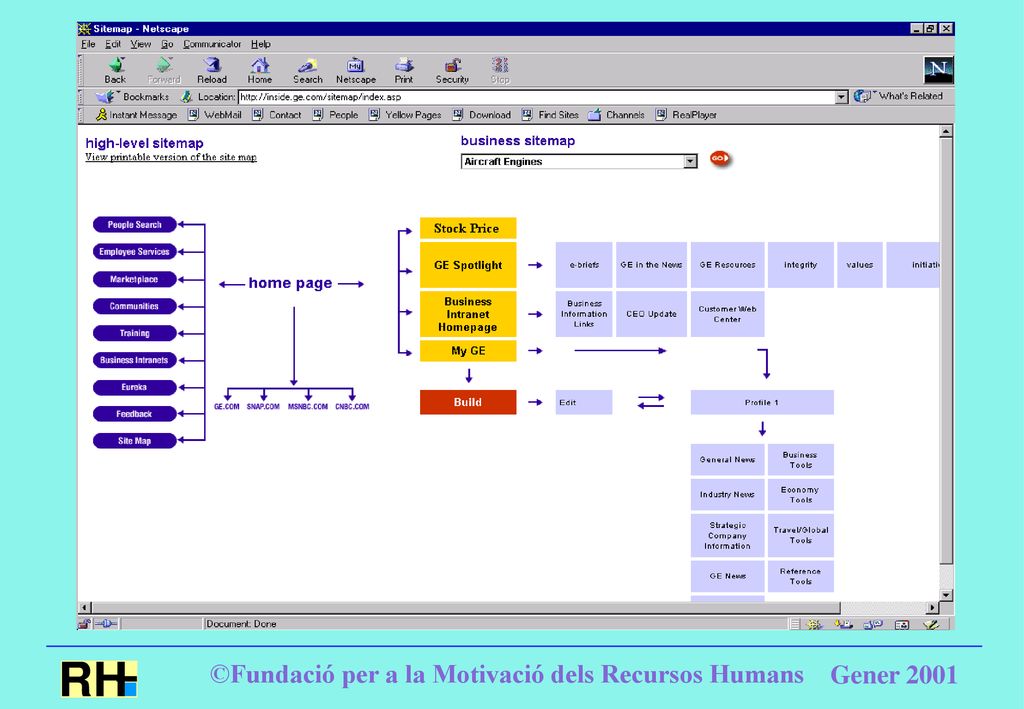Viewport: 1024px width, 709px height.
Task: Open the File menu
Action: pos(88,44)
